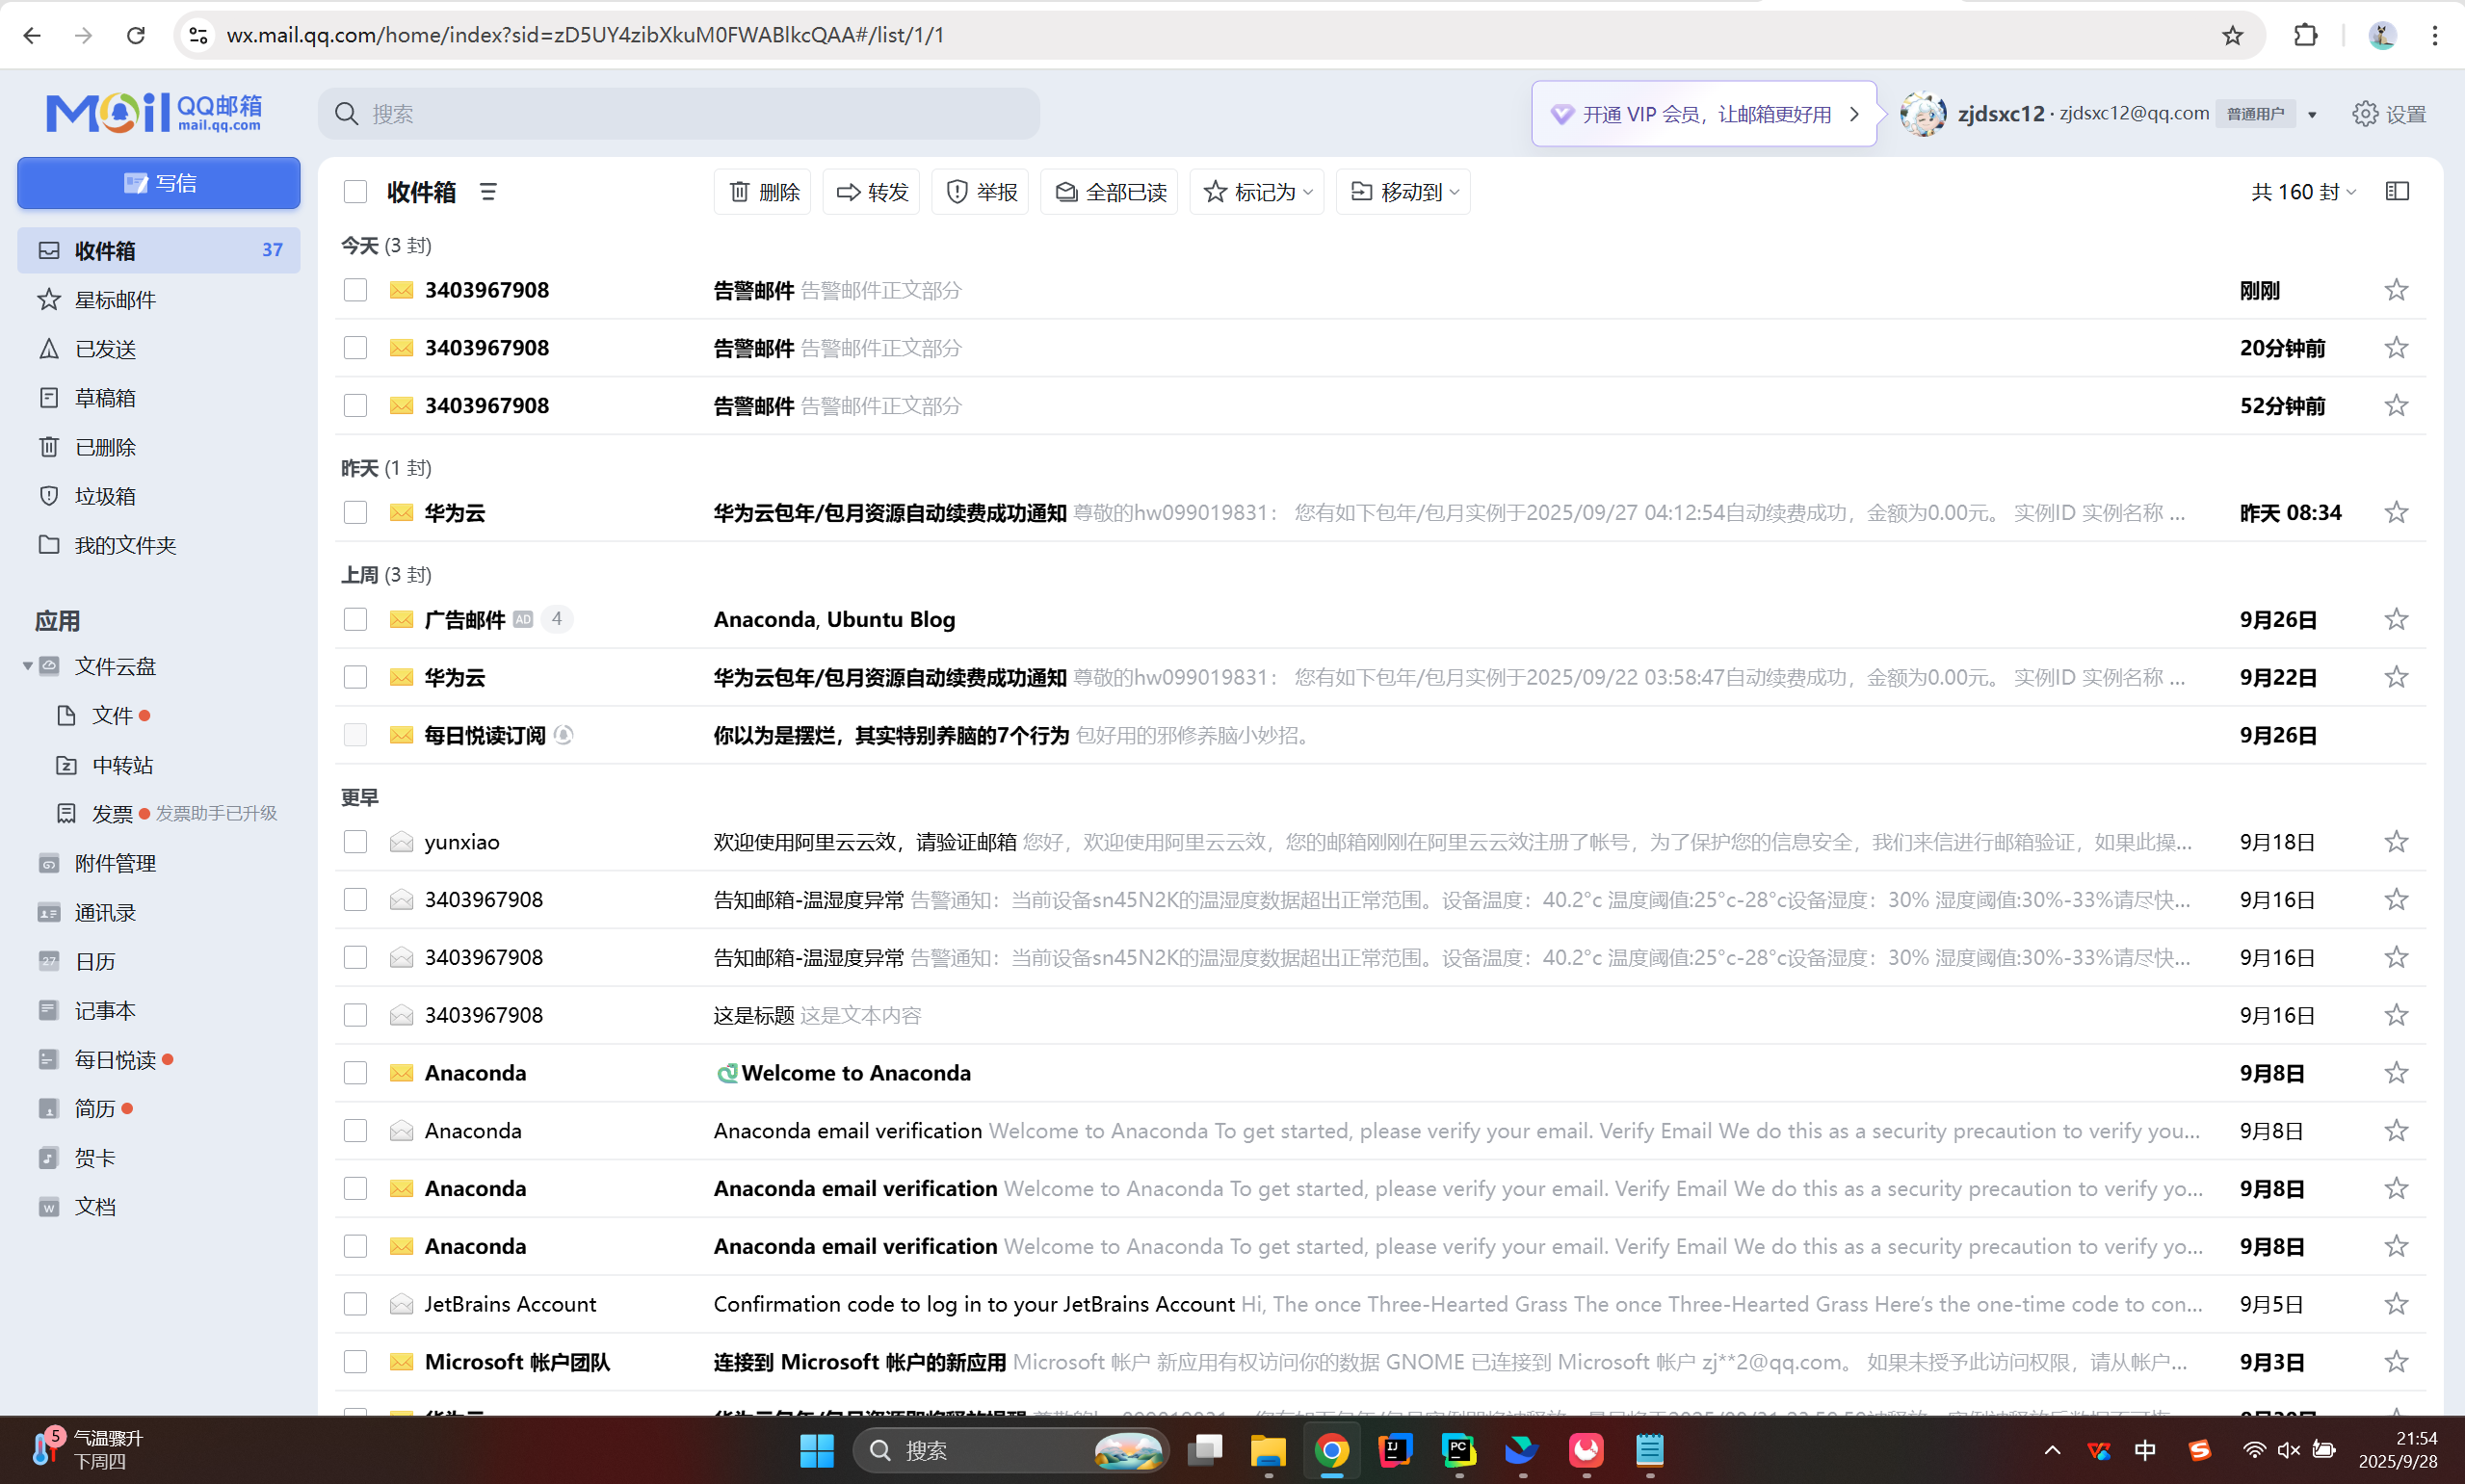Click the Windows taskbar 搜索 box
This screenshot has width=2465, height=1484.
[1010, 1451]
